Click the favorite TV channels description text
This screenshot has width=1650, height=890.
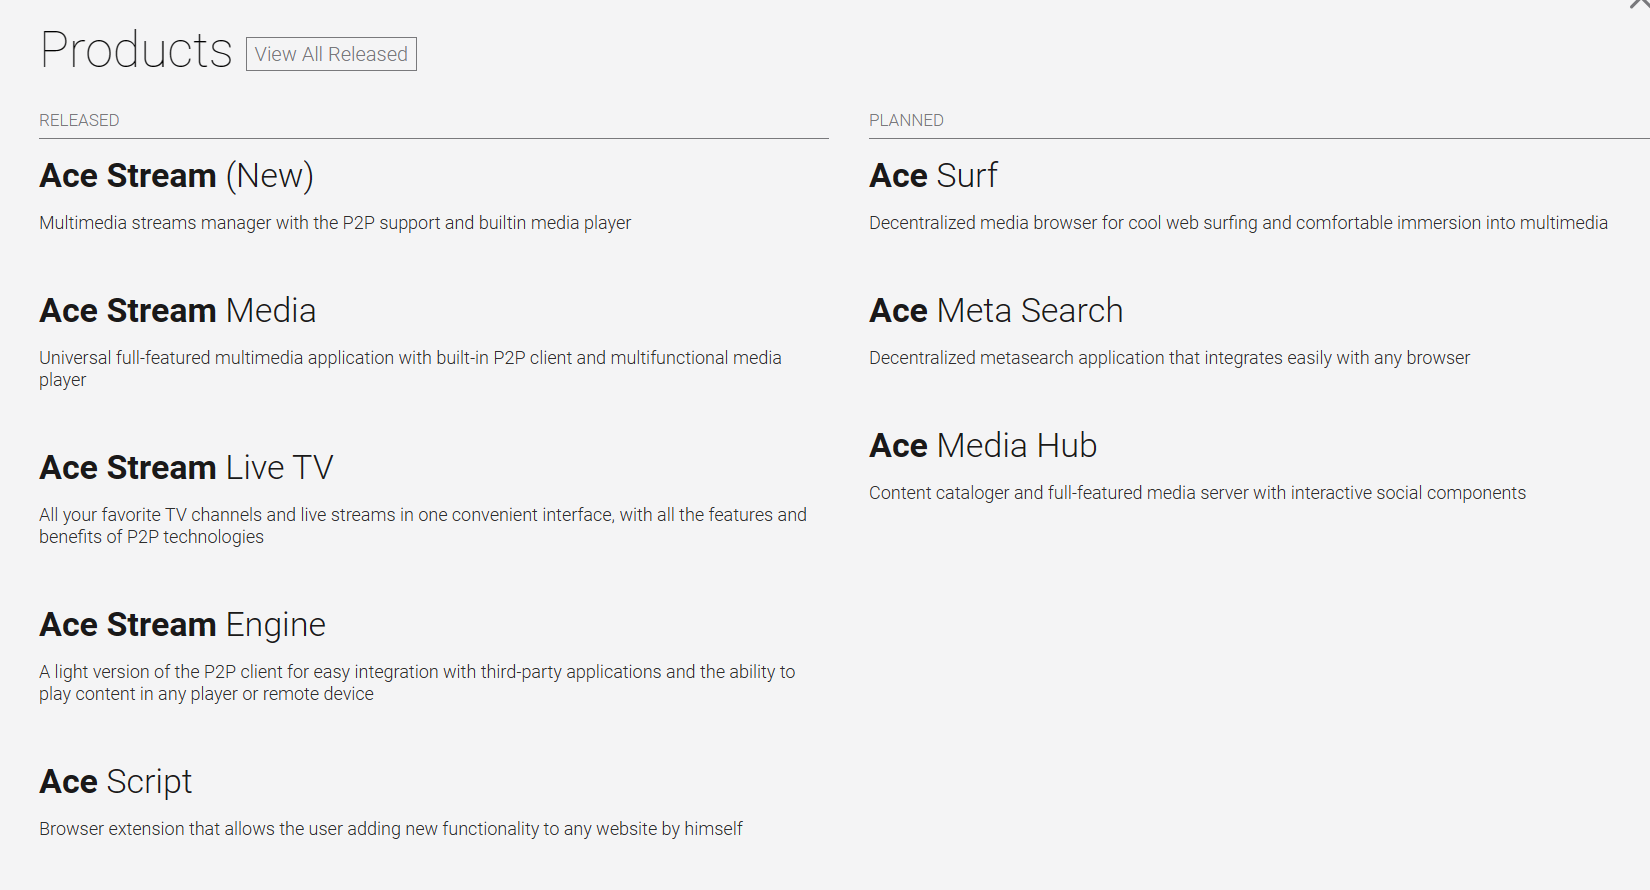[422, 515]
